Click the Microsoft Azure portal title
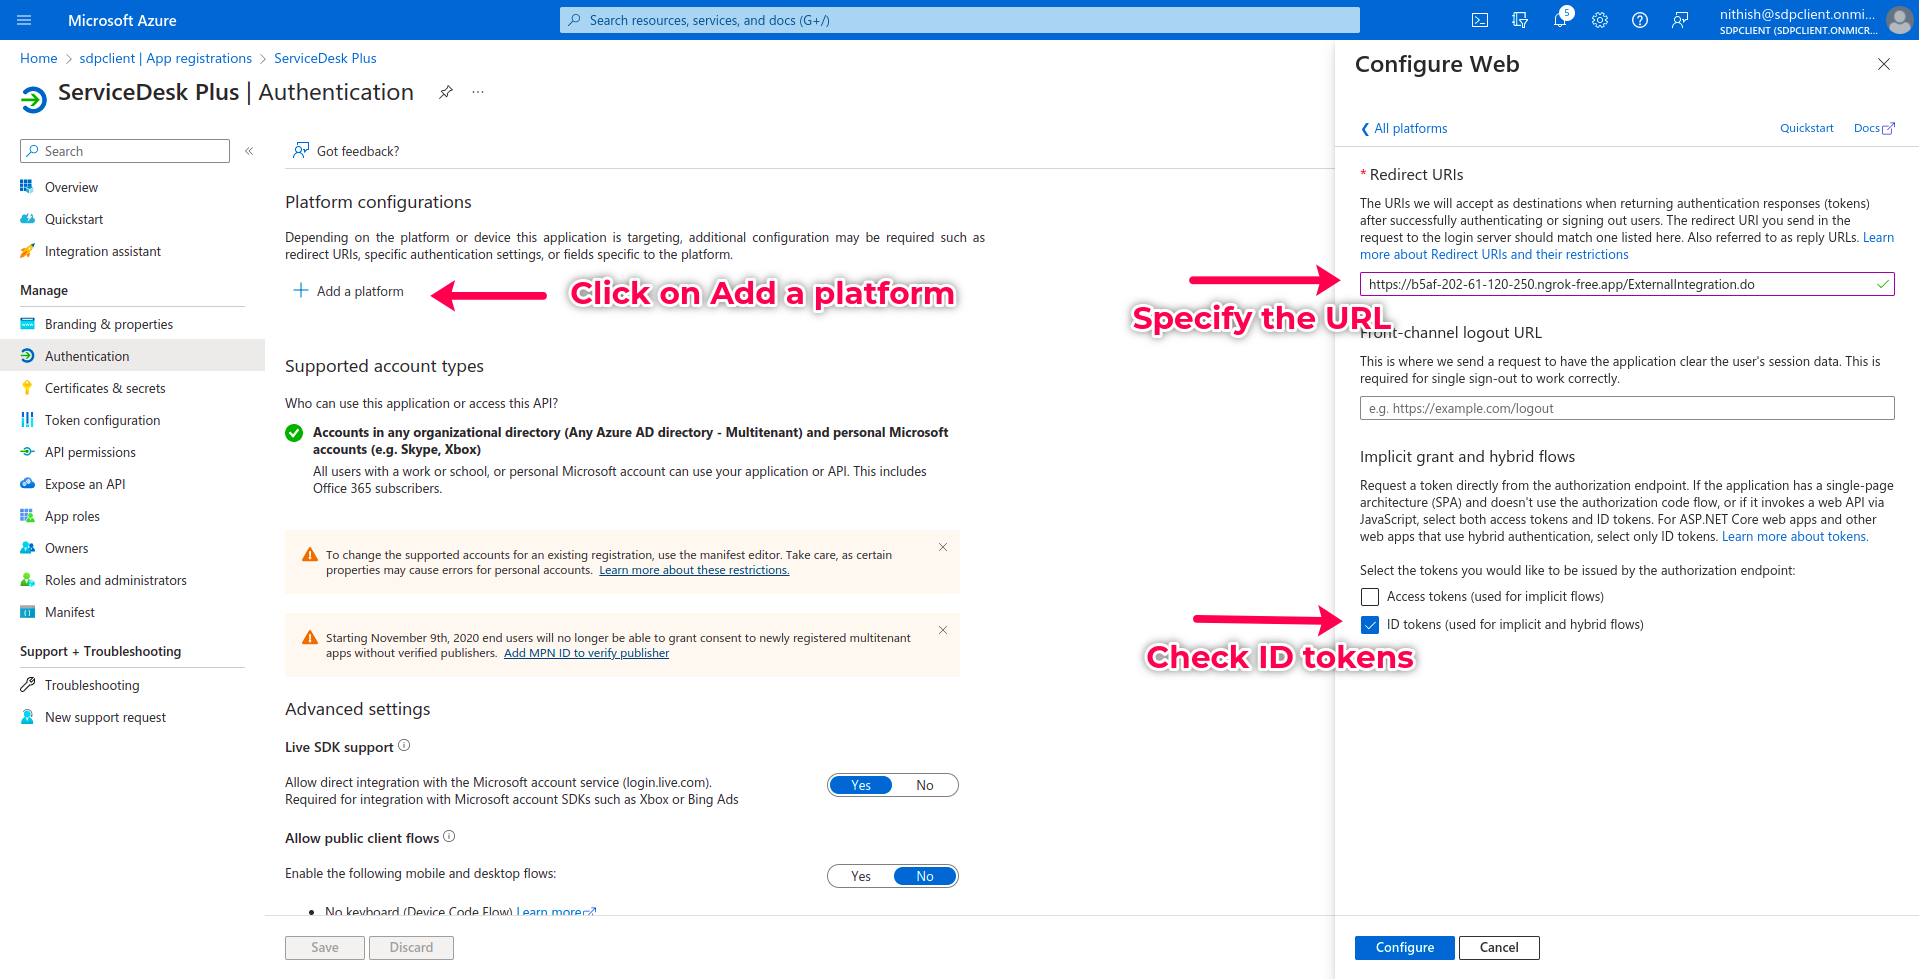Image resolution: width=1919 pixels, height=979 pixels. click(x=122, y=20)
